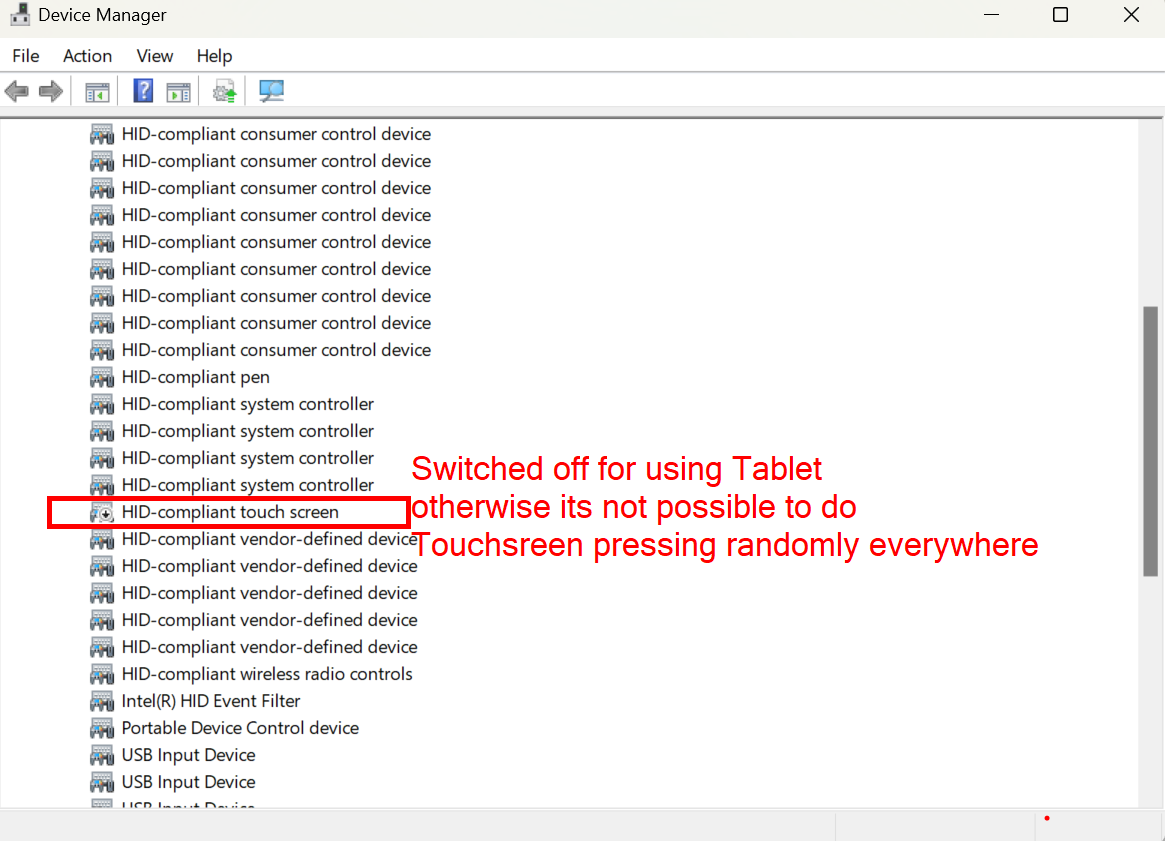Click Scan for hardware changes icon
This screenshot has height=841, width=1165.
click(x=271, y=92)
